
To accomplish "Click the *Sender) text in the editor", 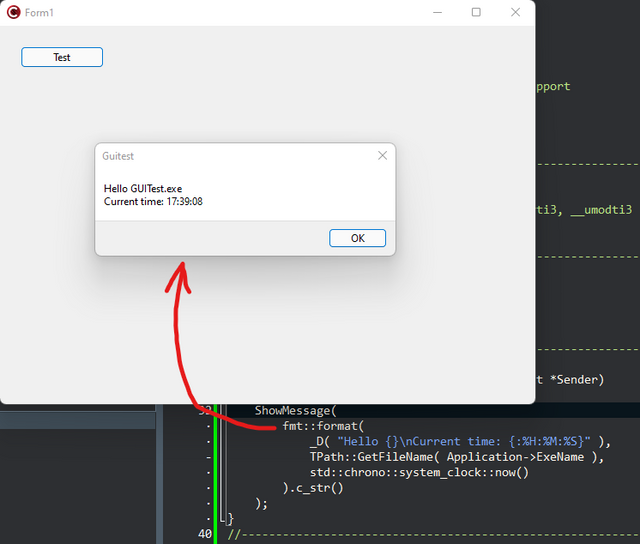I will pos(577,380).
